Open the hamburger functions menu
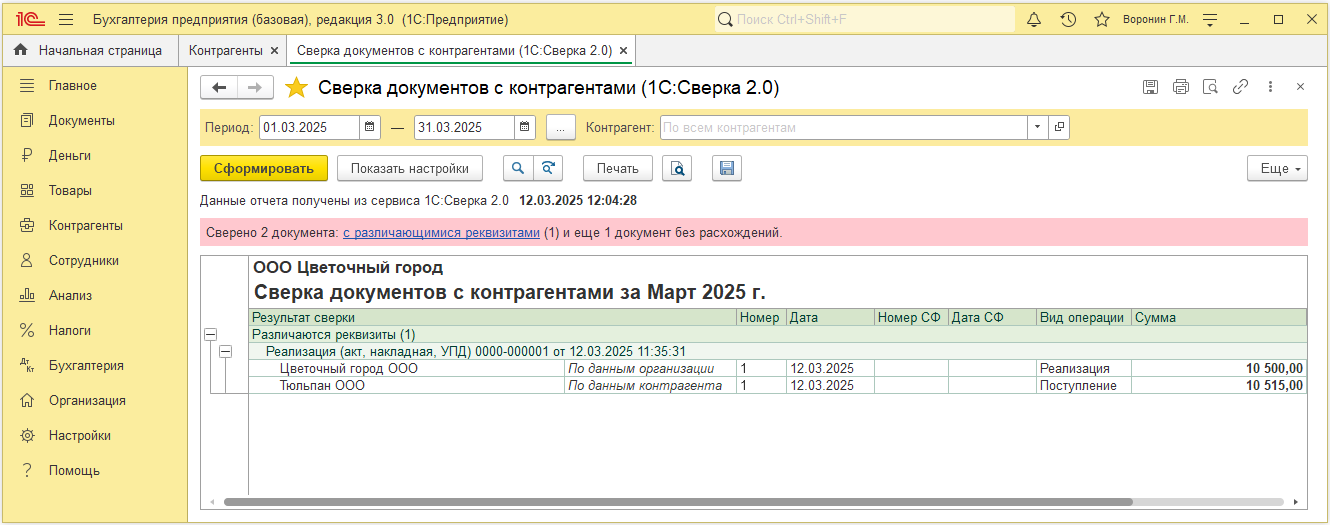Image resolution: width=1330 pixels, height=525 pixels. tap(66, 19)
